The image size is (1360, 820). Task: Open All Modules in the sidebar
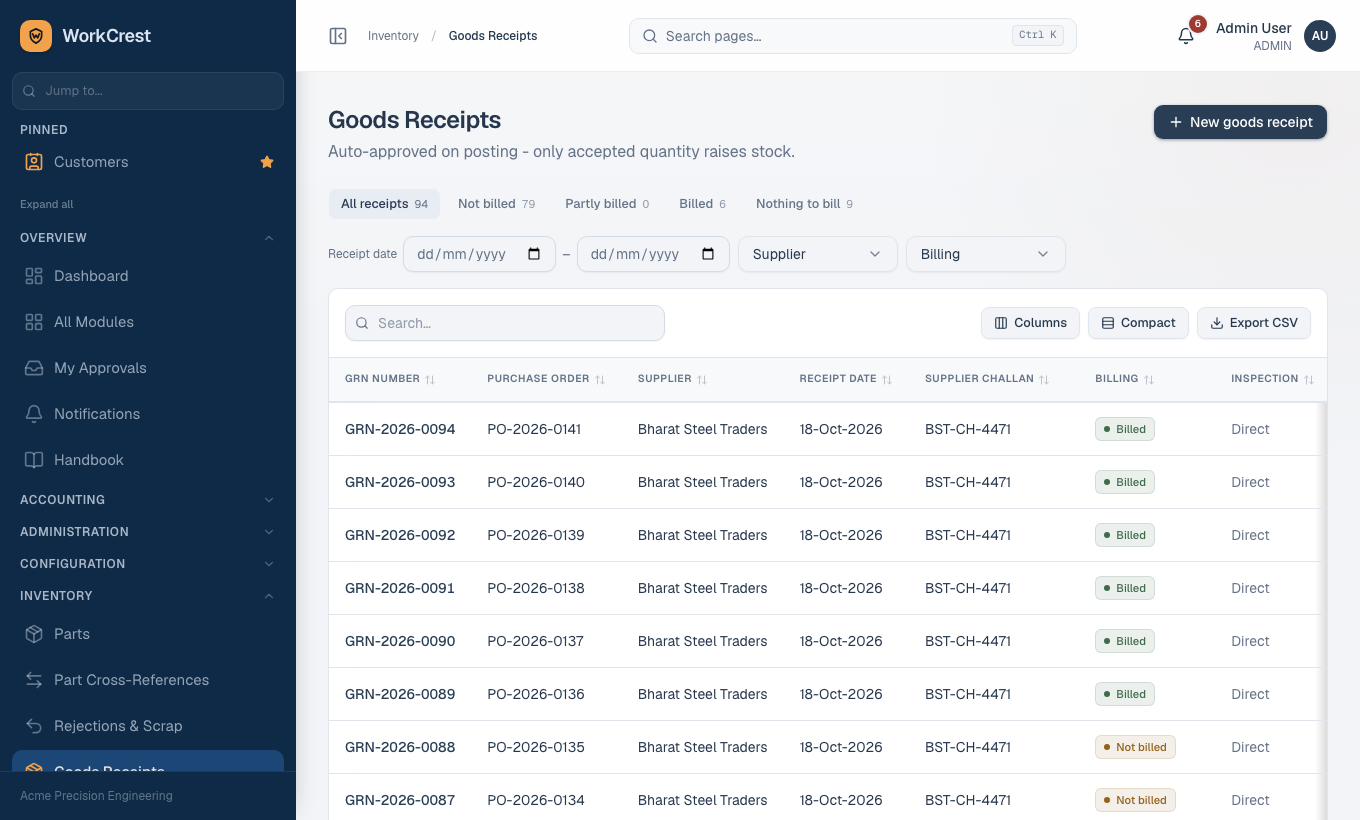(x=148, y=322)
